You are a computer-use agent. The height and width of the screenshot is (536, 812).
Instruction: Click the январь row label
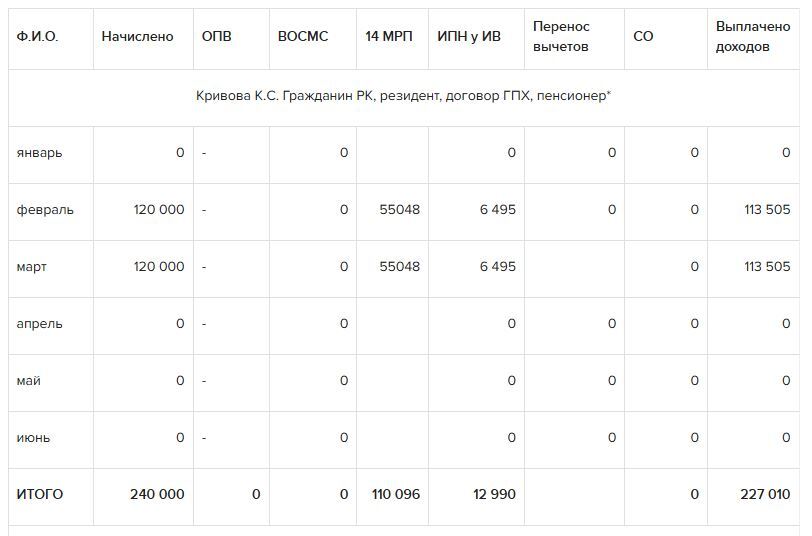point(39,153)
